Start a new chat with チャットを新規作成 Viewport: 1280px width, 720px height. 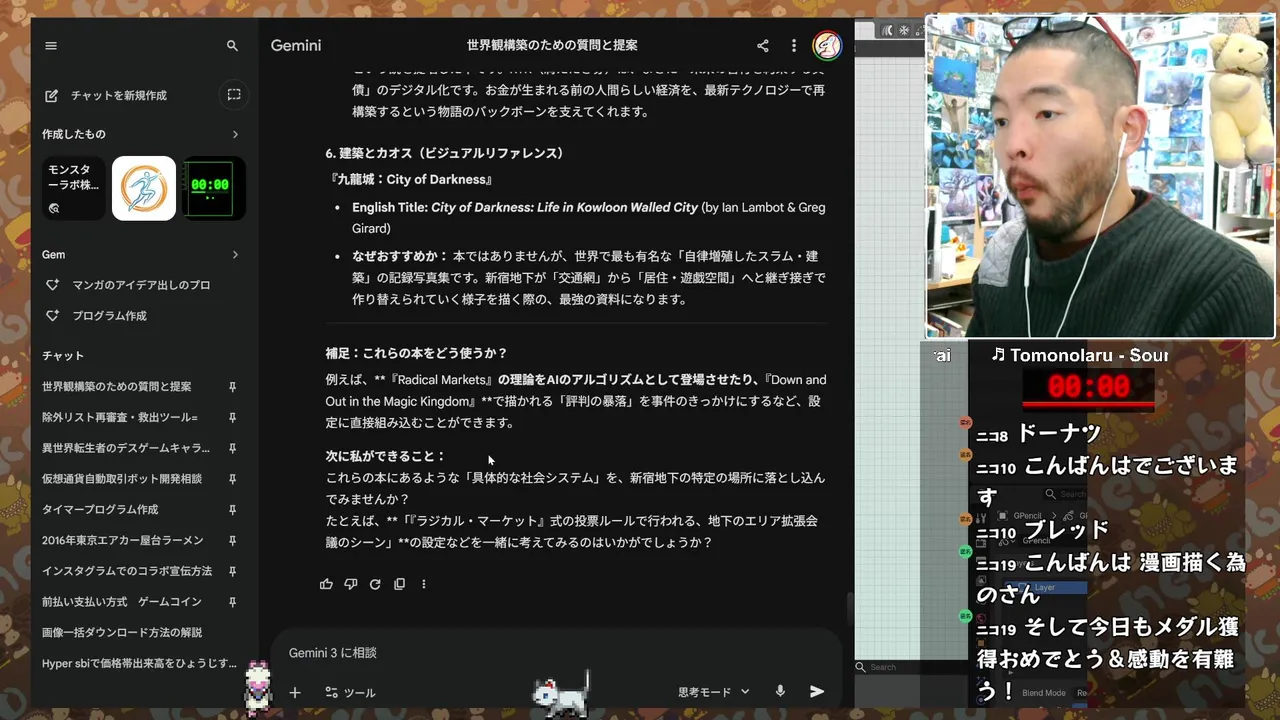point(106,95)
